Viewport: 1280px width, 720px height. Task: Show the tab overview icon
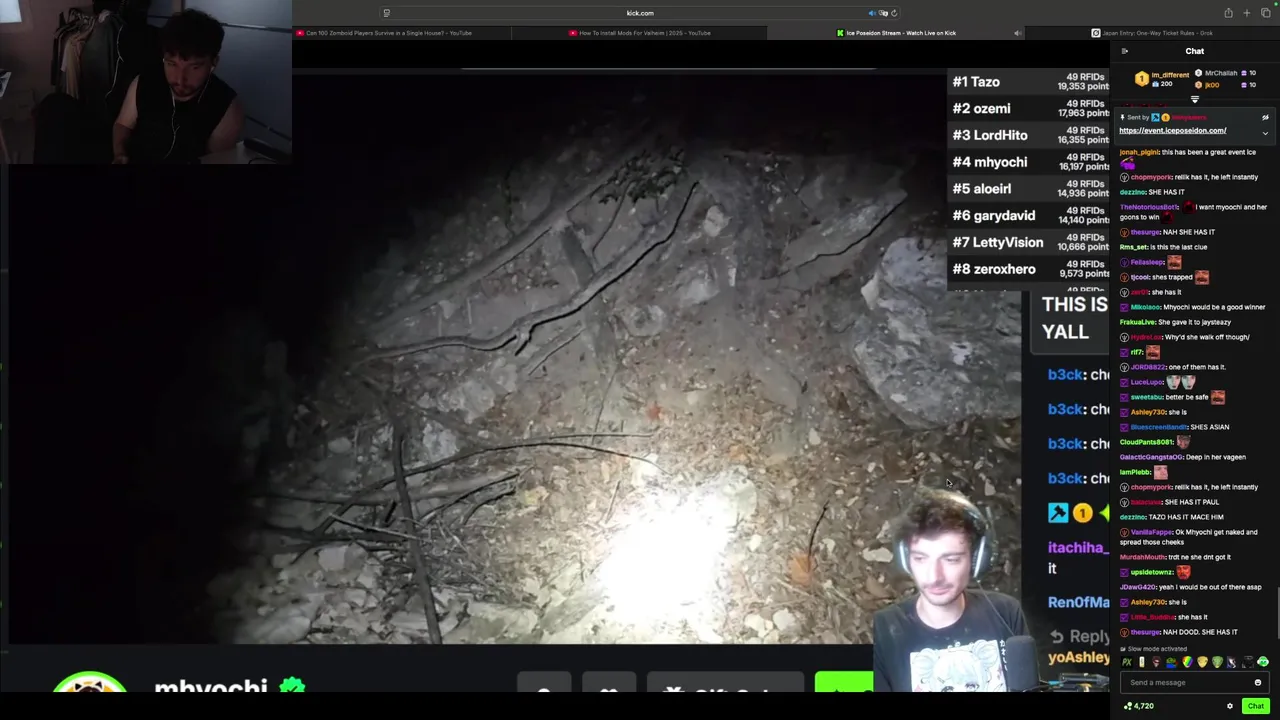point(1266,13)
